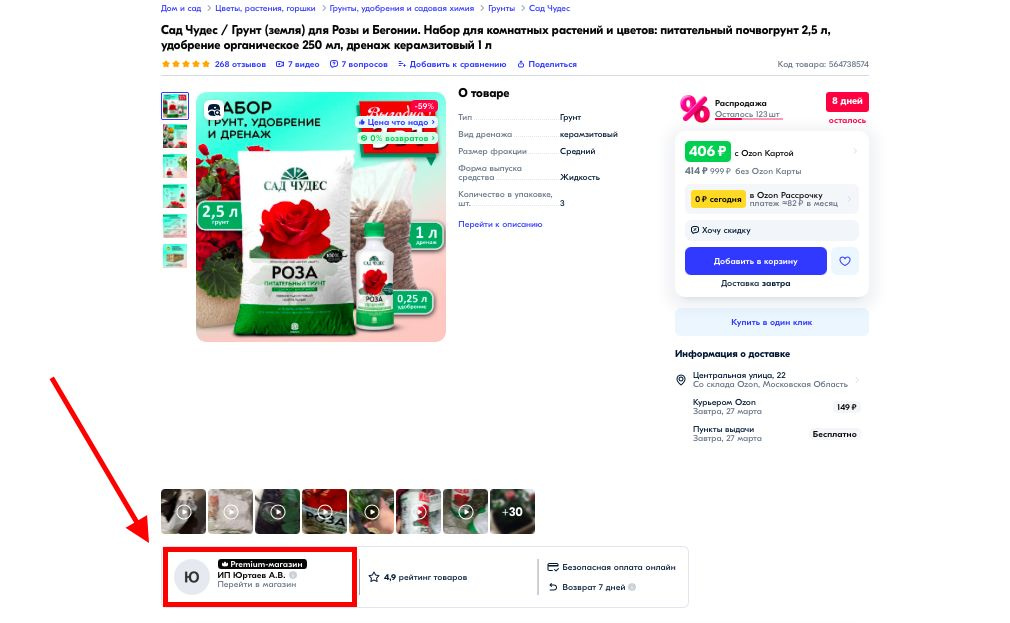
Task: Expand the Ozon Картой price details chevron
Action: click(x=855, y=151)
